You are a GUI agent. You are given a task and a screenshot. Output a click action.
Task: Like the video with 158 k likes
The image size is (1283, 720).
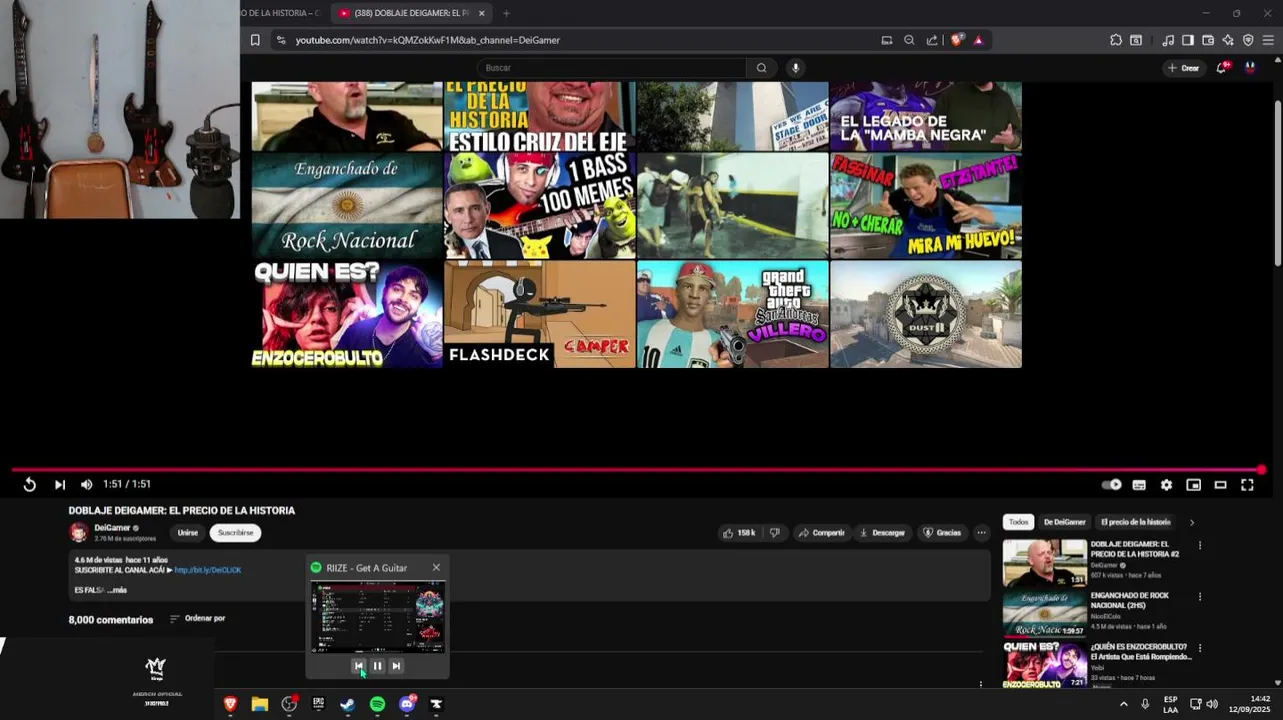point(740,533)
